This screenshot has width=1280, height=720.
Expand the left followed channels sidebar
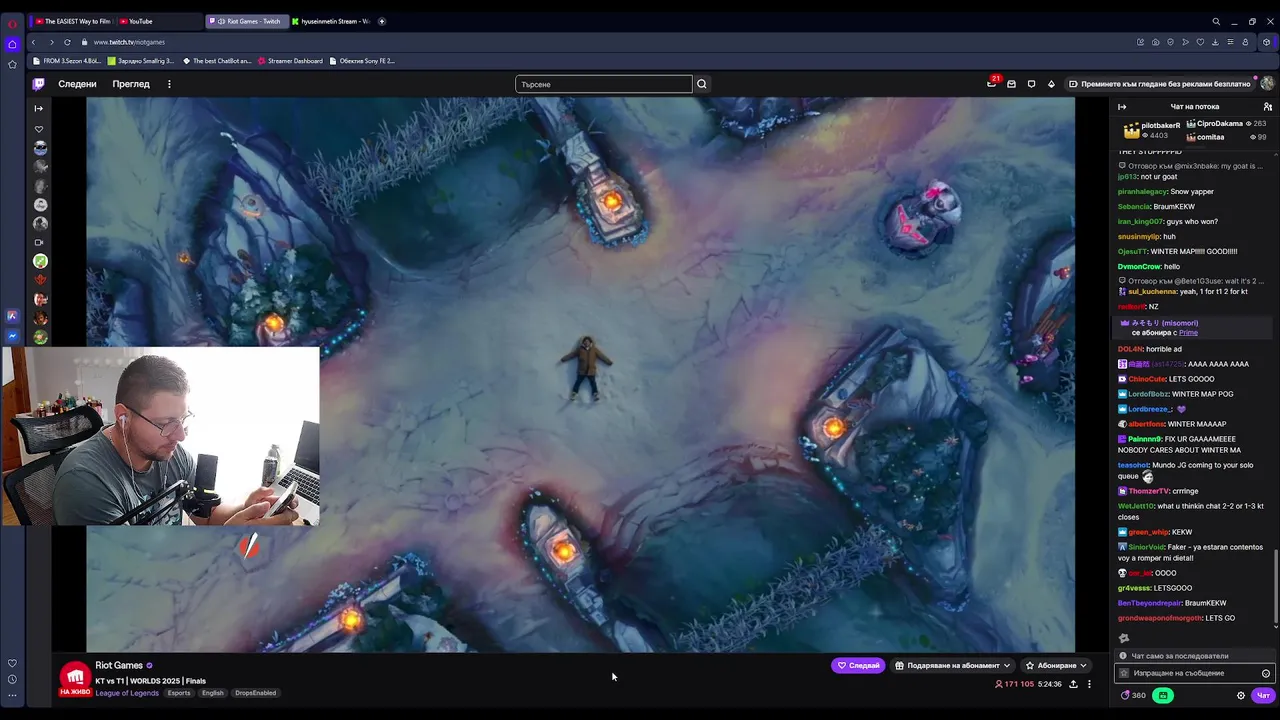click(39, 108)
